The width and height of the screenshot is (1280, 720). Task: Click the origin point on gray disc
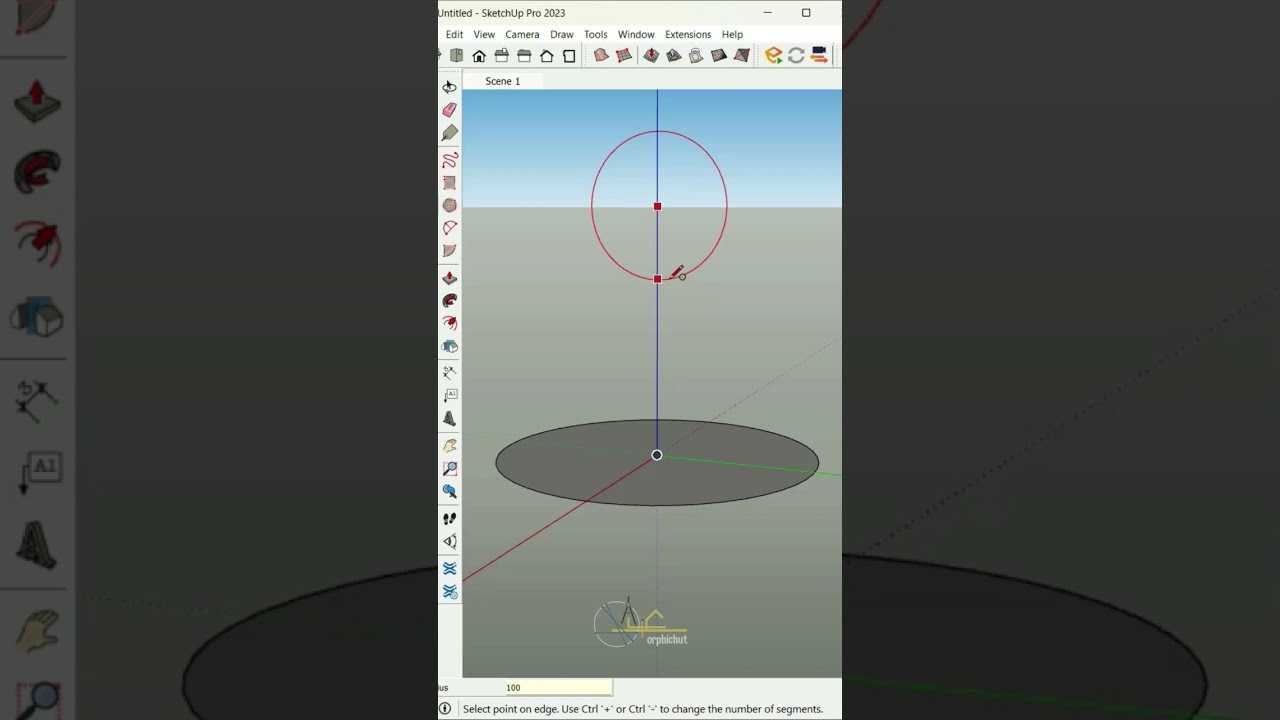[x=657, y=455]
